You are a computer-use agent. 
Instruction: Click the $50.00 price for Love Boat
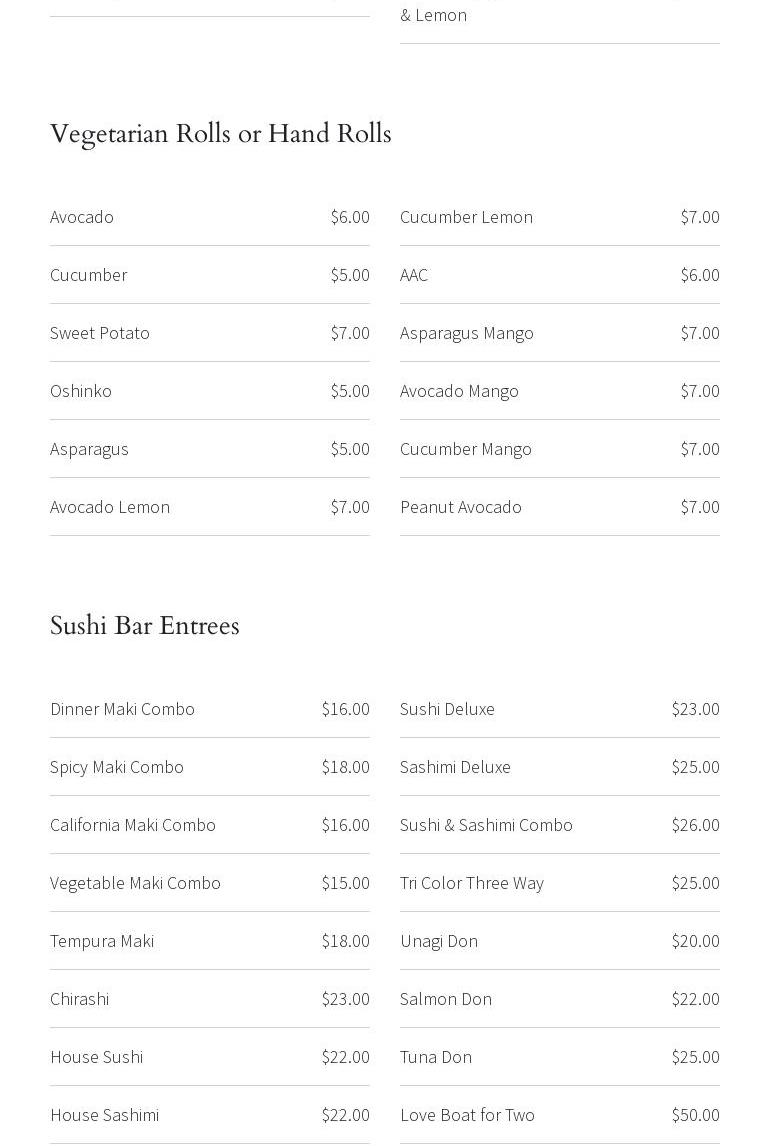(x=695, y=1115)
